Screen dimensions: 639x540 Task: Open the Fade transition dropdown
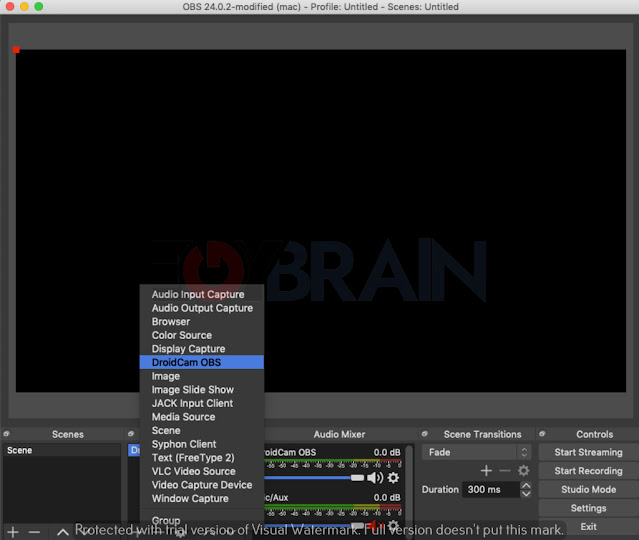click(476, 452)
